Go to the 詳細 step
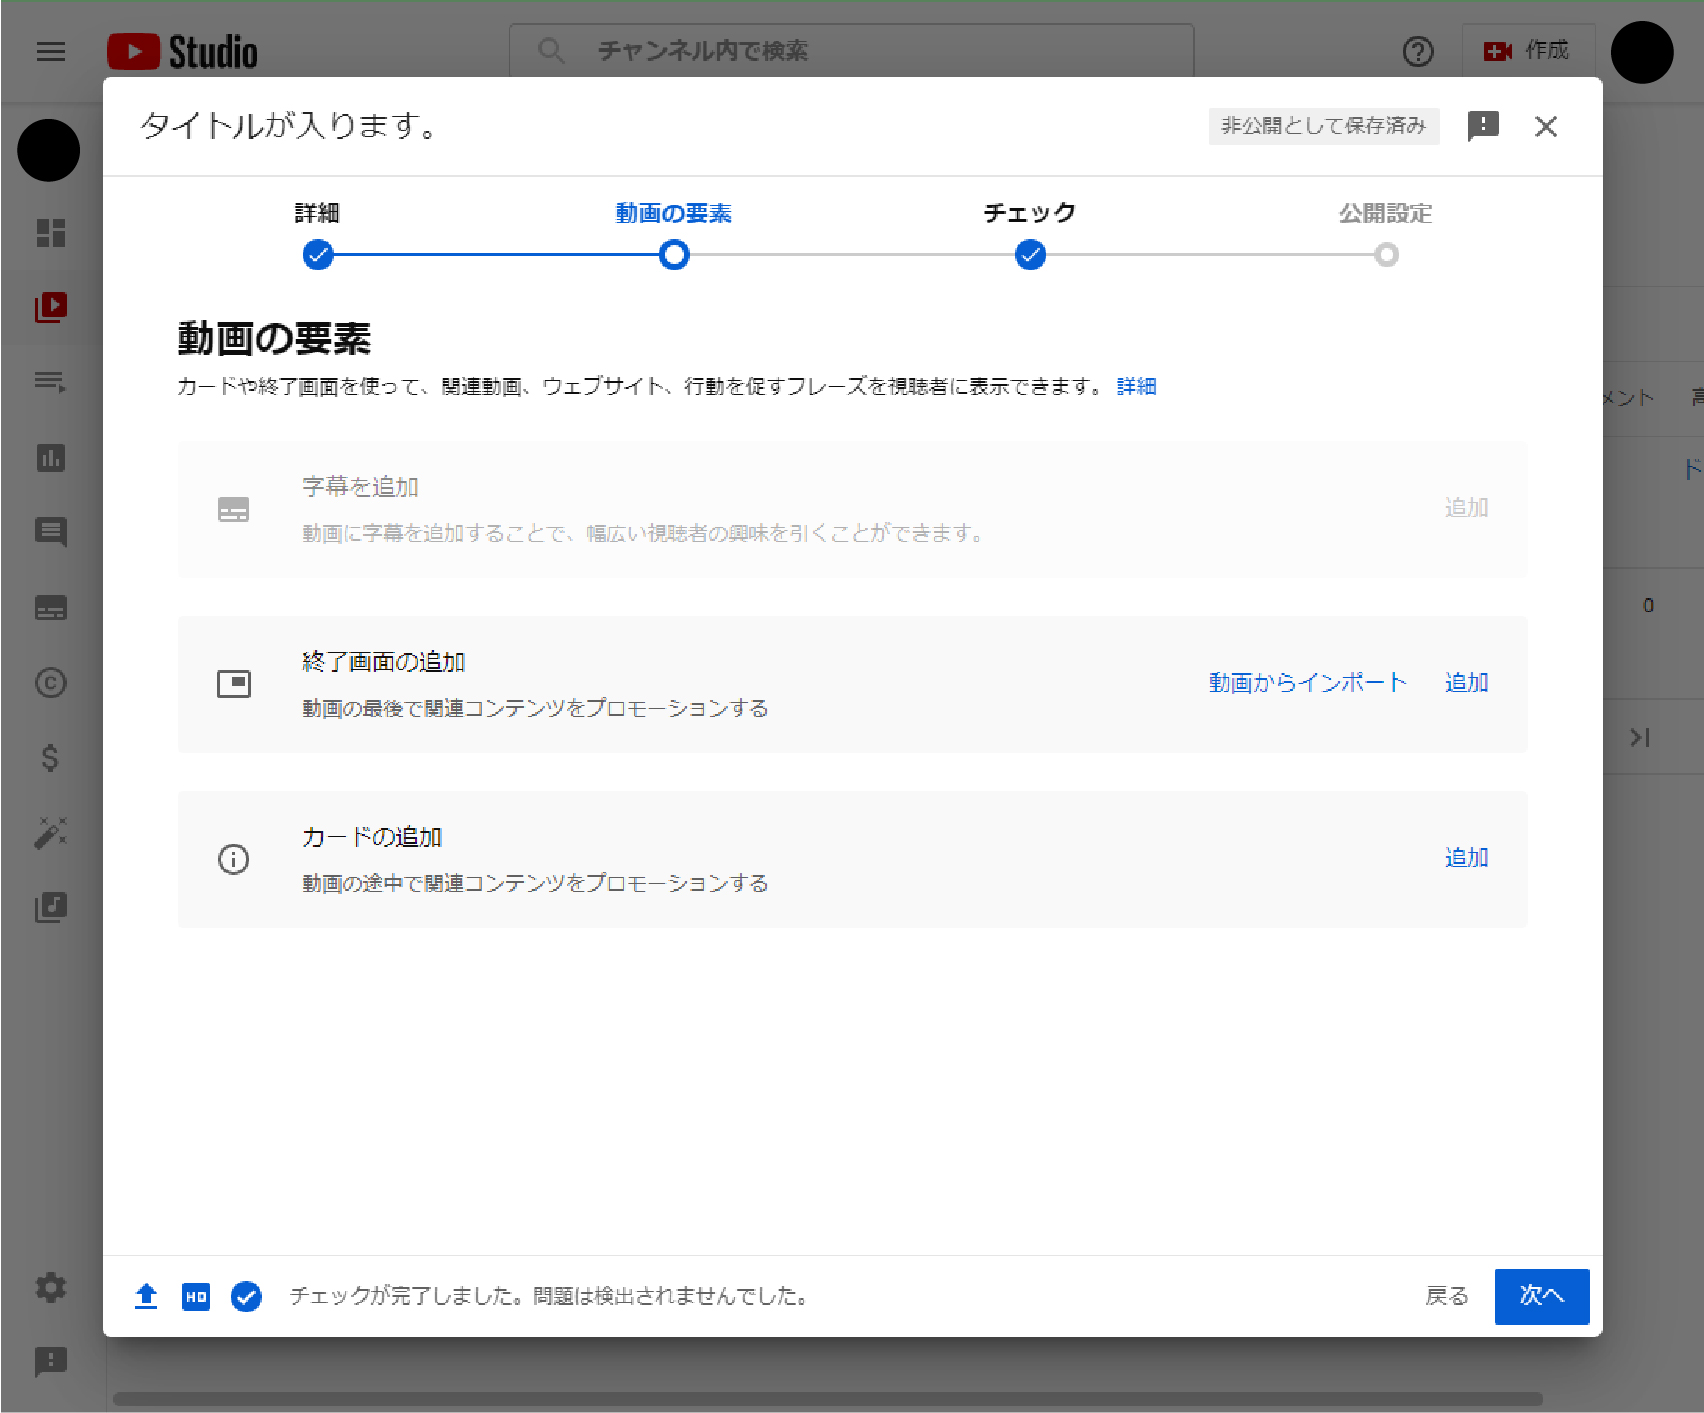Screen dimensions: 1704x1413 coord(318,255)
